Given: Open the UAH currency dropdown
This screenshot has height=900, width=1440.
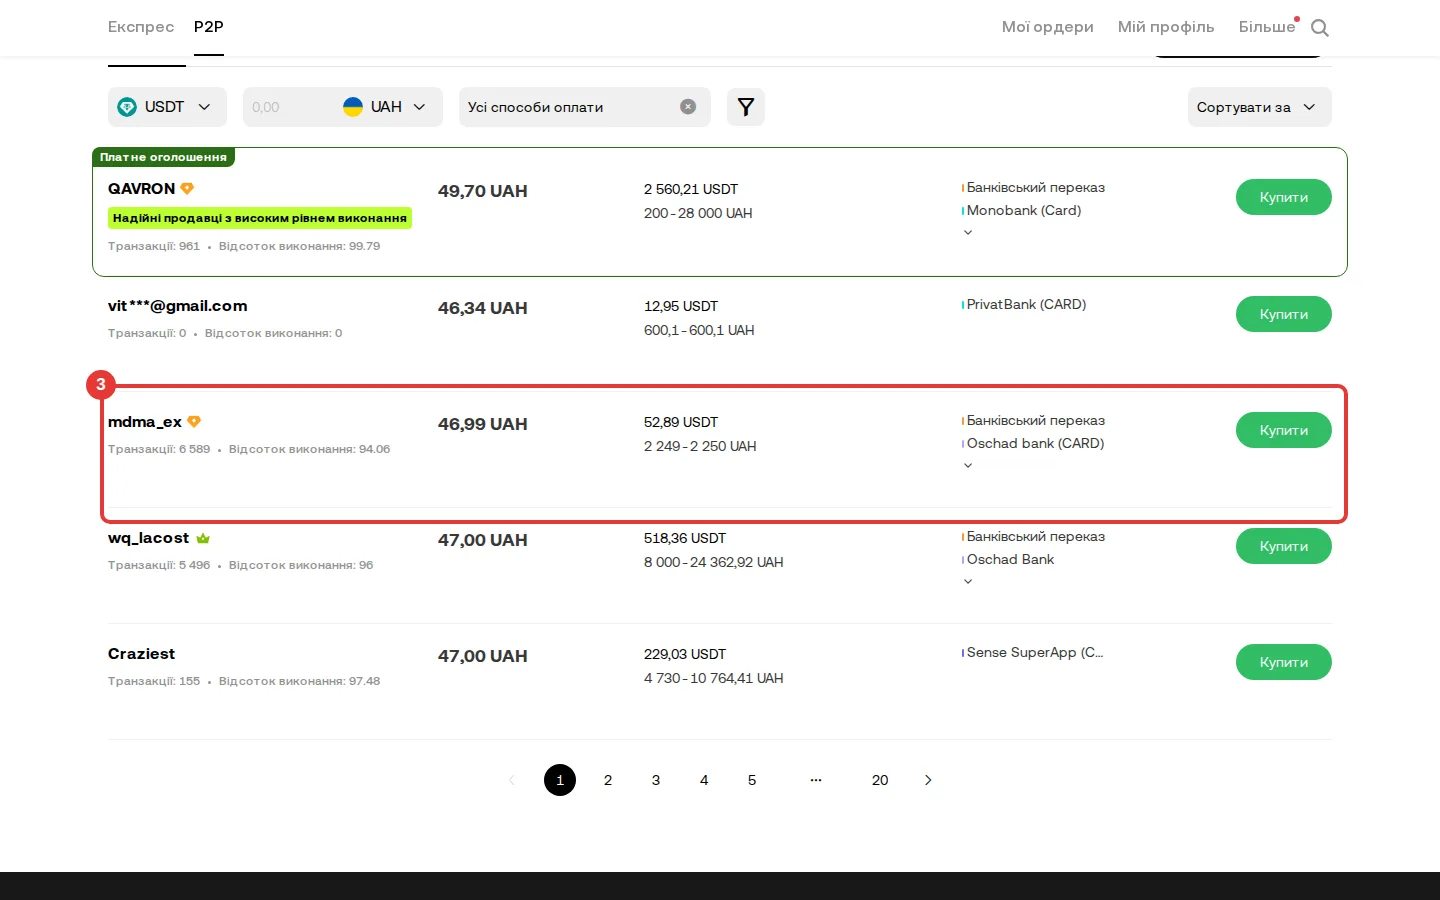Looking at the screenshot, I should [x=386, y=107].
